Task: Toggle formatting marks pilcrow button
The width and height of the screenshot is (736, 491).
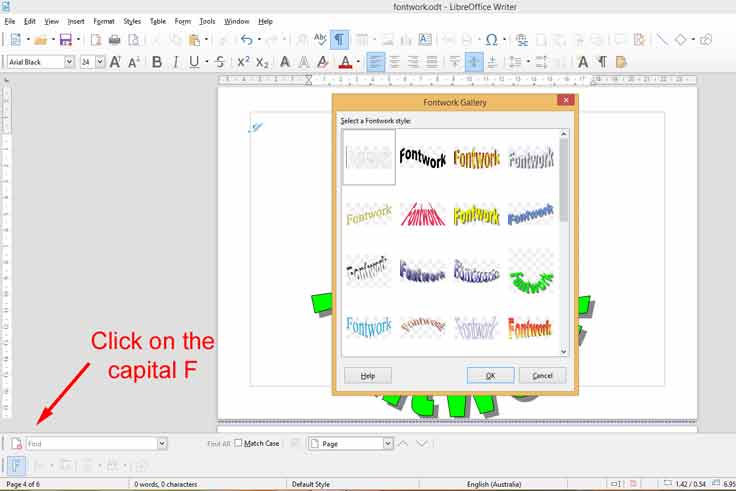Action: [339, 39]
